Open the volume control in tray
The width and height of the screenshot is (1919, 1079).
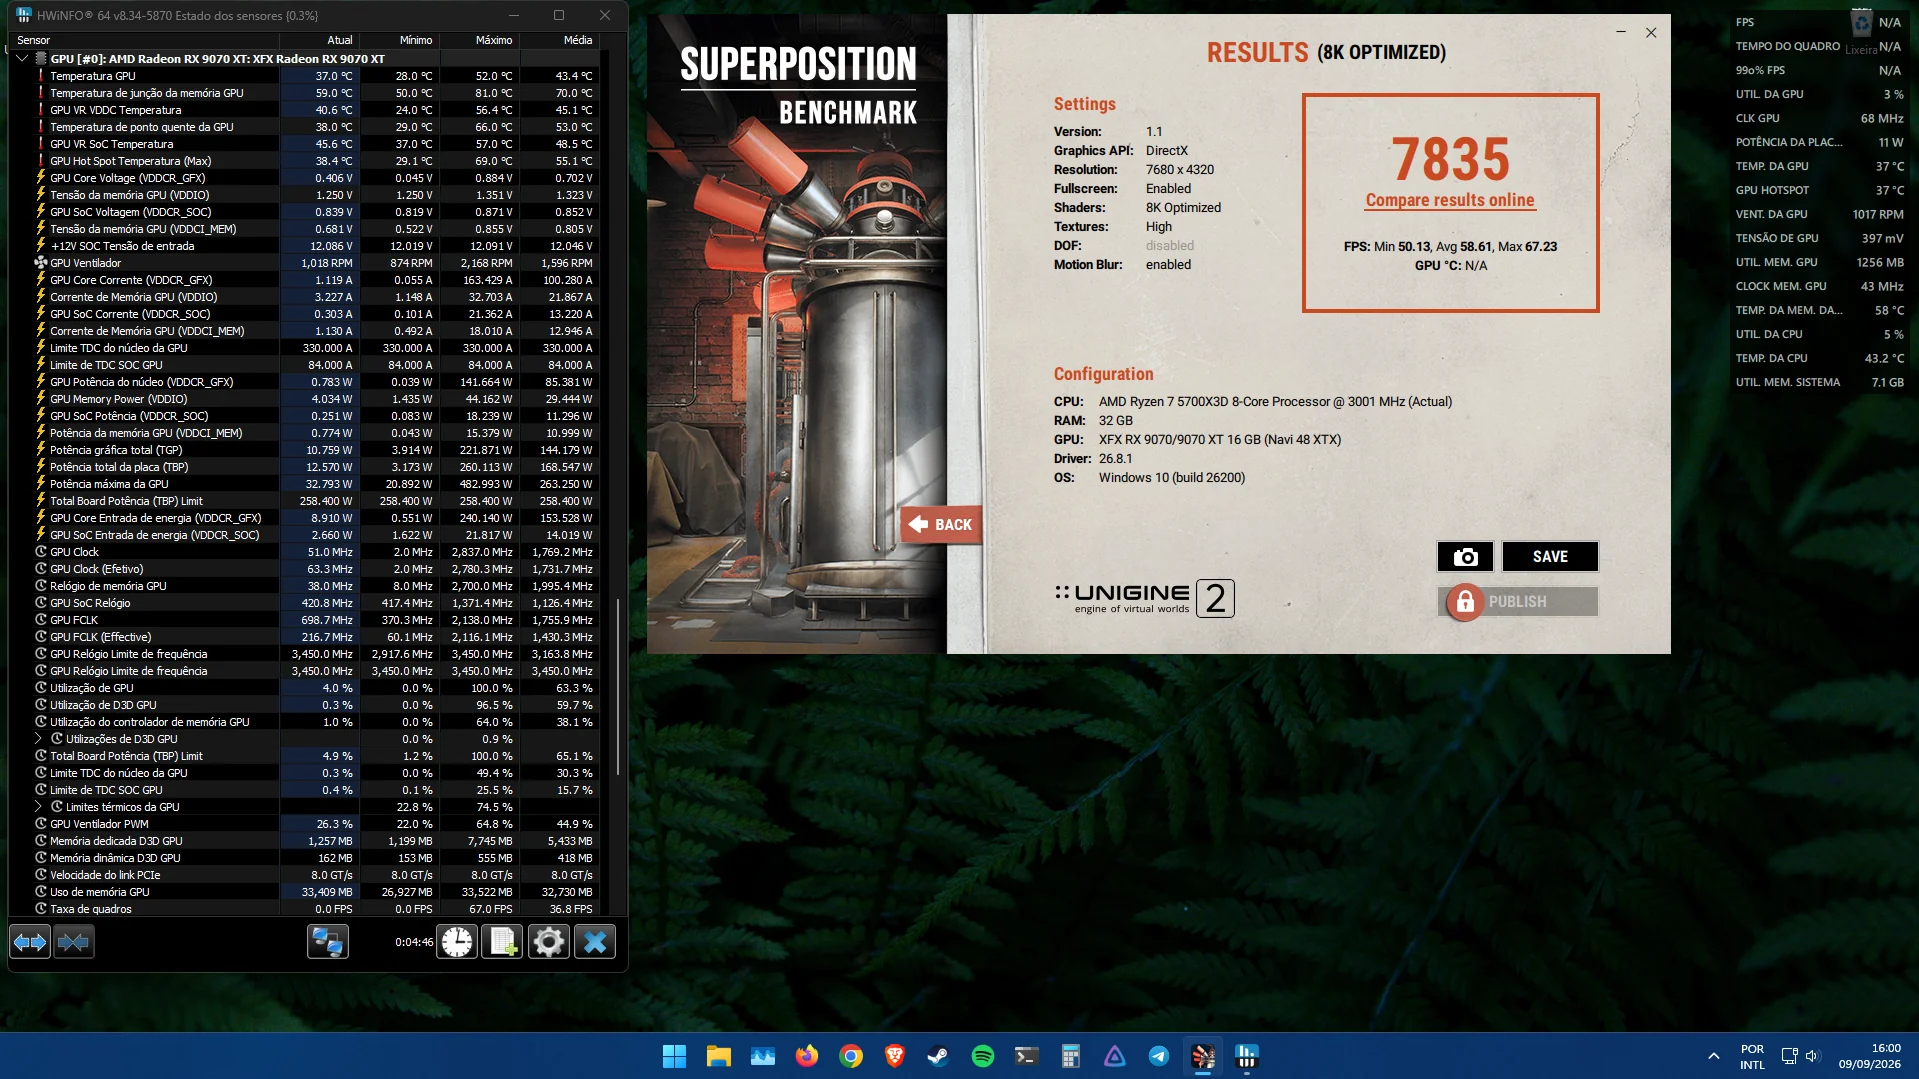click(1813, 1056)
